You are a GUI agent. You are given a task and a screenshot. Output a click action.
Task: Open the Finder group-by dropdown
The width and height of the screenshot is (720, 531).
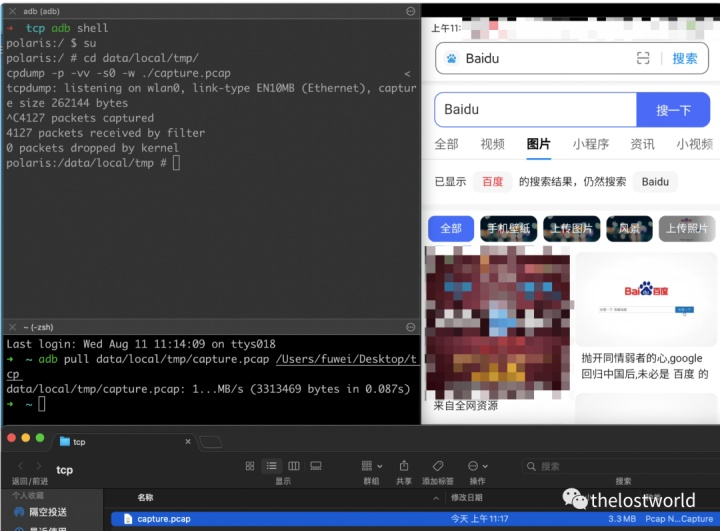point(371,466)
